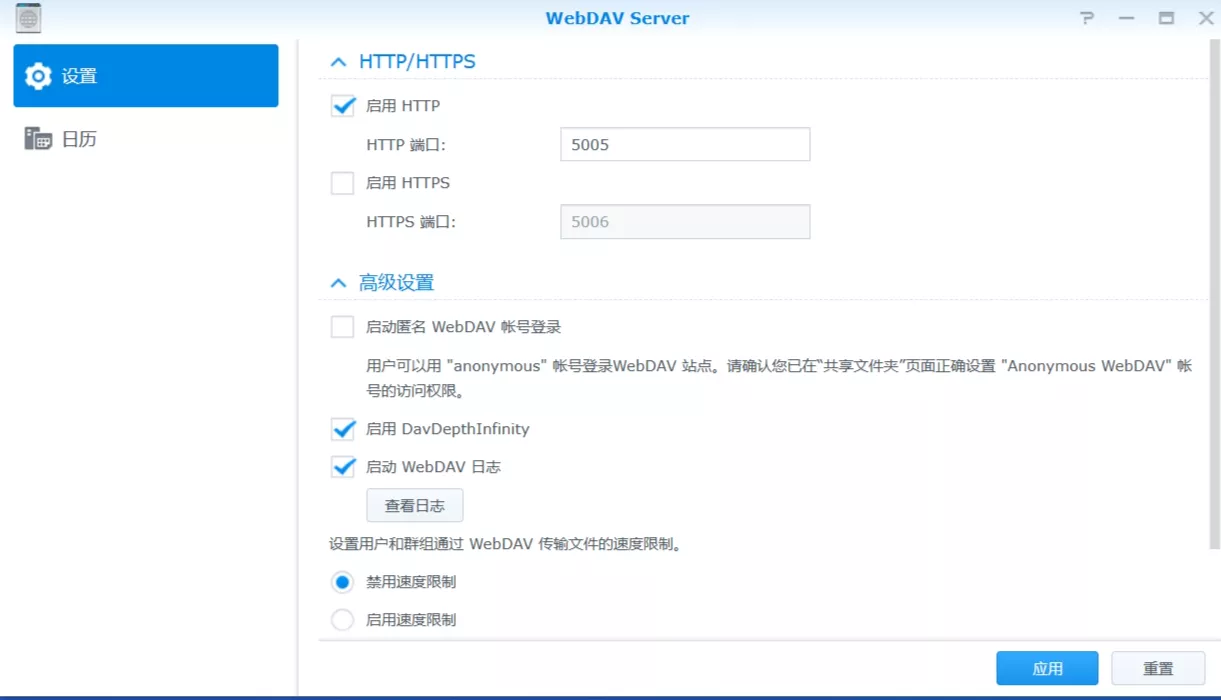Image resolution: width=1221 pixels, height=700 pixels.
Task: Click the calendar icon in sidebar
Action: [x=38, y=139]
